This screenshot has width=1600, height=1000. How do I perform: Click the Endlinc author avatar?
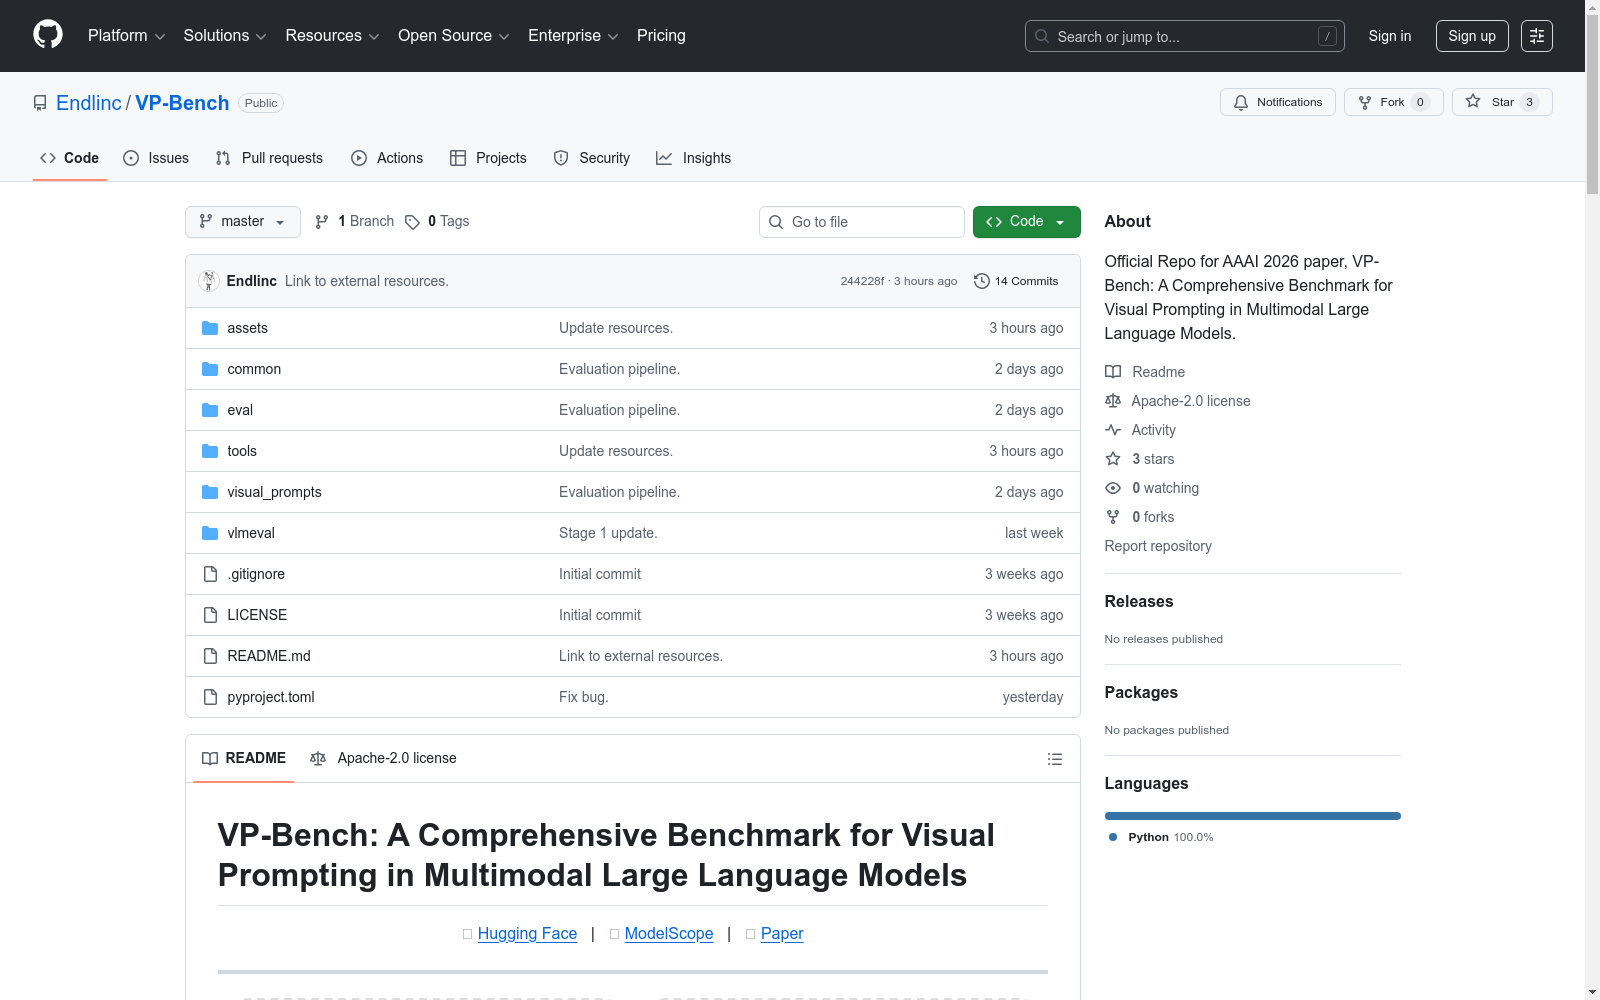(209, 281)
